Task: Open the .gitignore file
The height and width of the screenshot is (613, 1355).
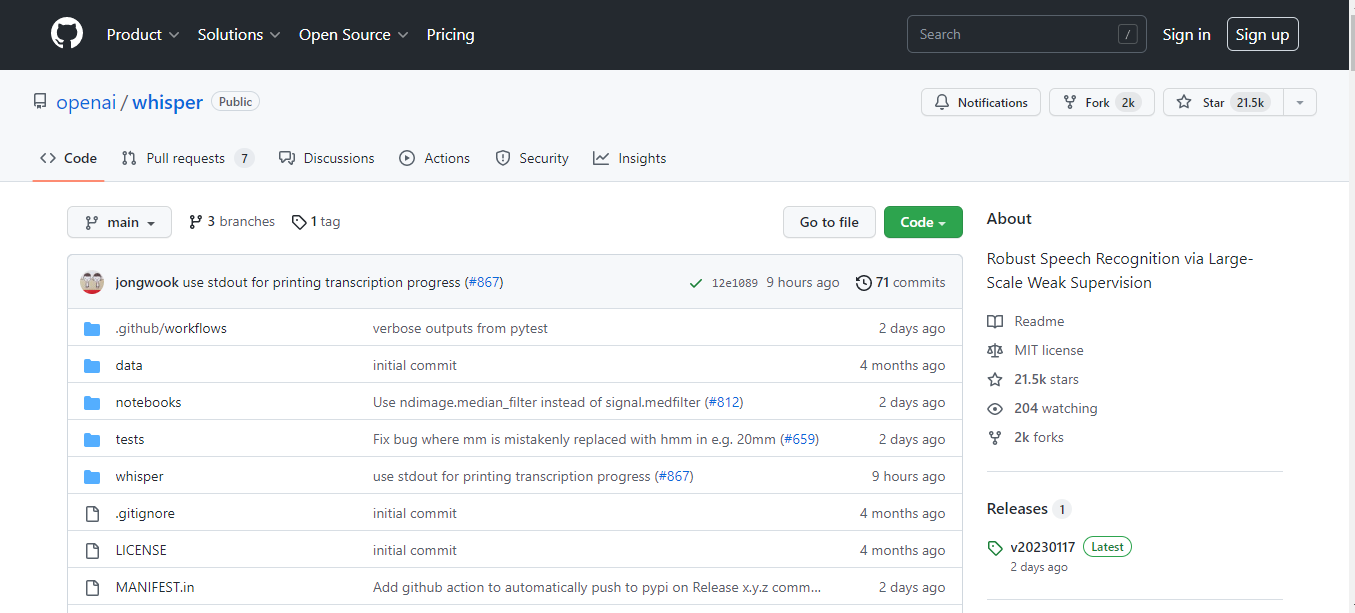Action: tap(145, 513)
